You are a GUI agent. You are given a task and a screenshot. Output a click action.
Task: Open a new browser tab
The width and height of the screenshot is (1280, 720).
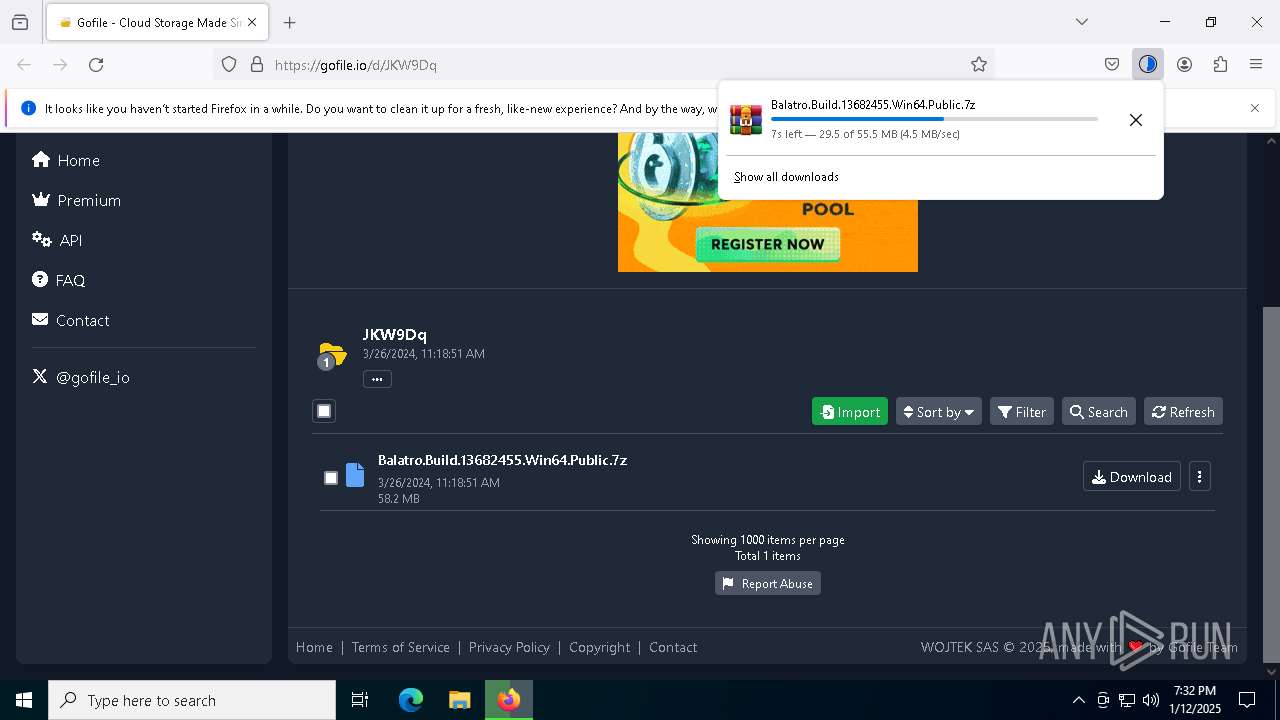coord(290,22)
